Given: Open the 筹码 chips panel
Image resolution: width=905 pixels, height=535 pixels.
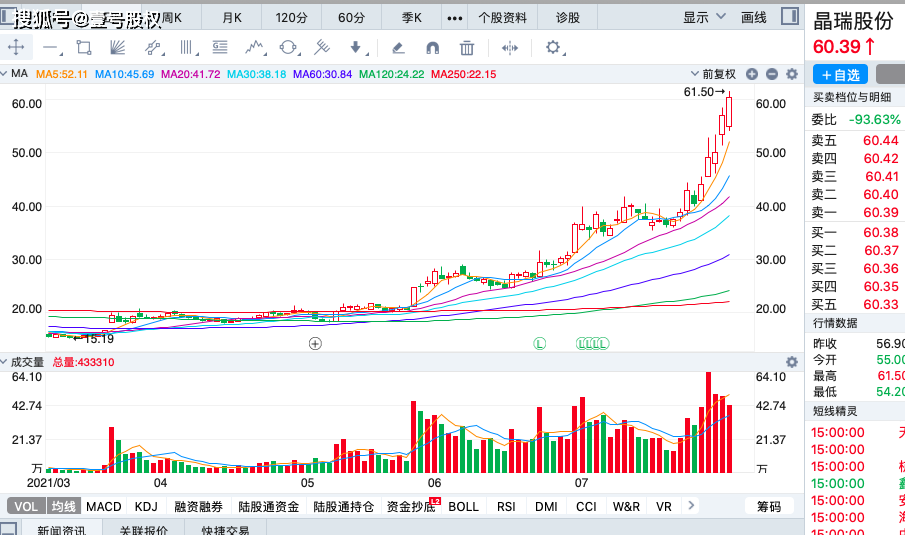Looking at the screenshot, I should [x=769, y=506].
